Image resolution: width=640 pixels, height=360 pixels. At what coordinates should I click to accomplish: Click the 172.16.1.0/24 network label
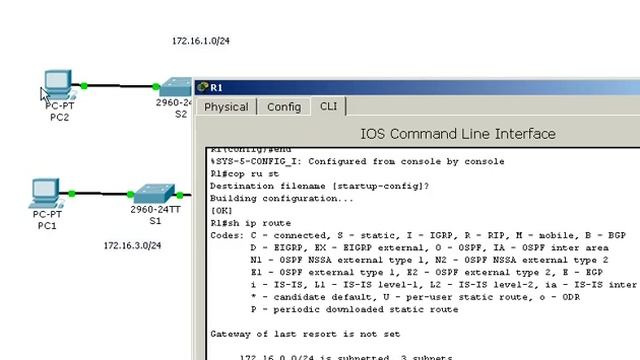click(201, 41)
